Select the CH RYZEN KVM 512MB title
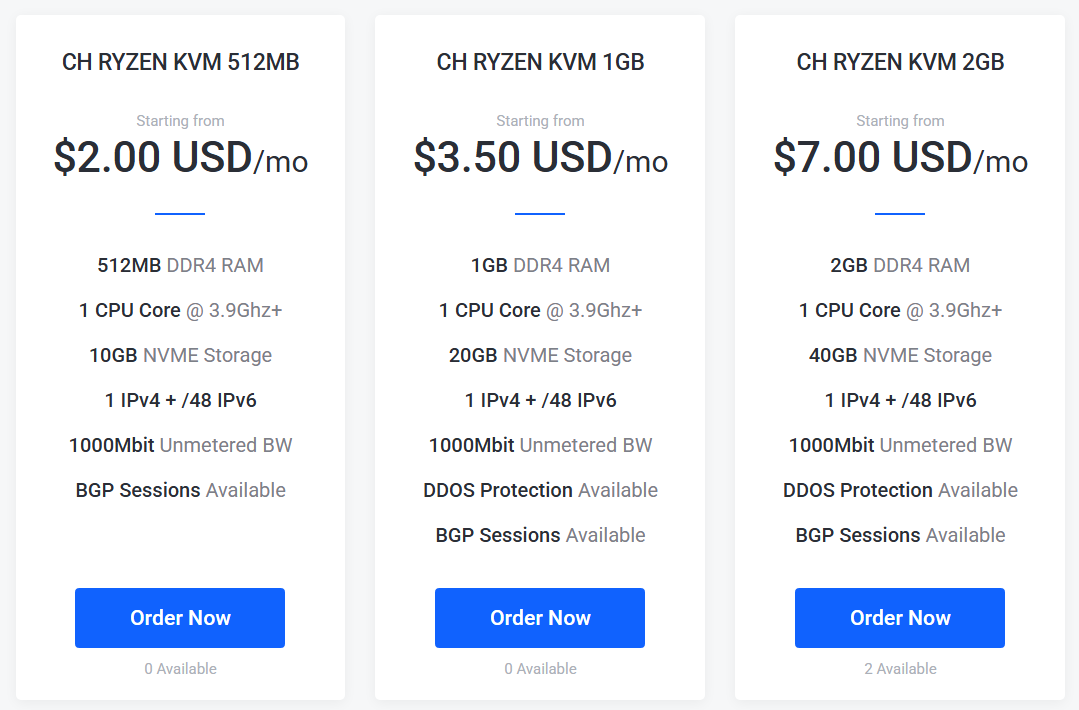1079x710 pixels. (180, 62)
